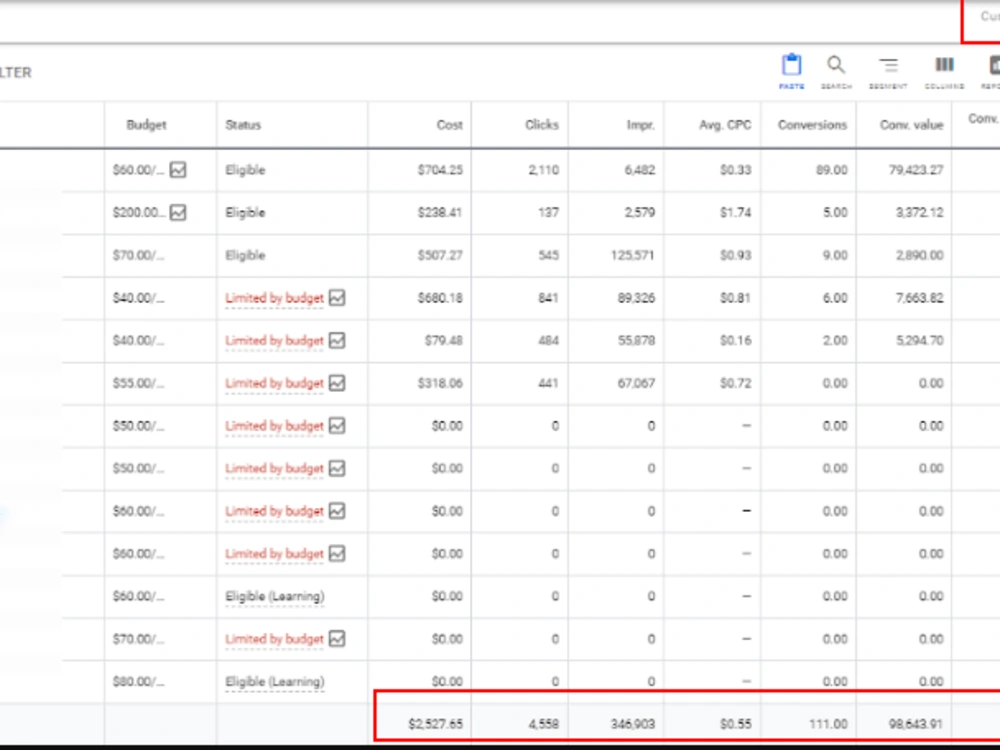Image resolution: width=1000 pixels, height=750 pixels.
Task: Select the clicks value 137
Action: pos(548,212)
